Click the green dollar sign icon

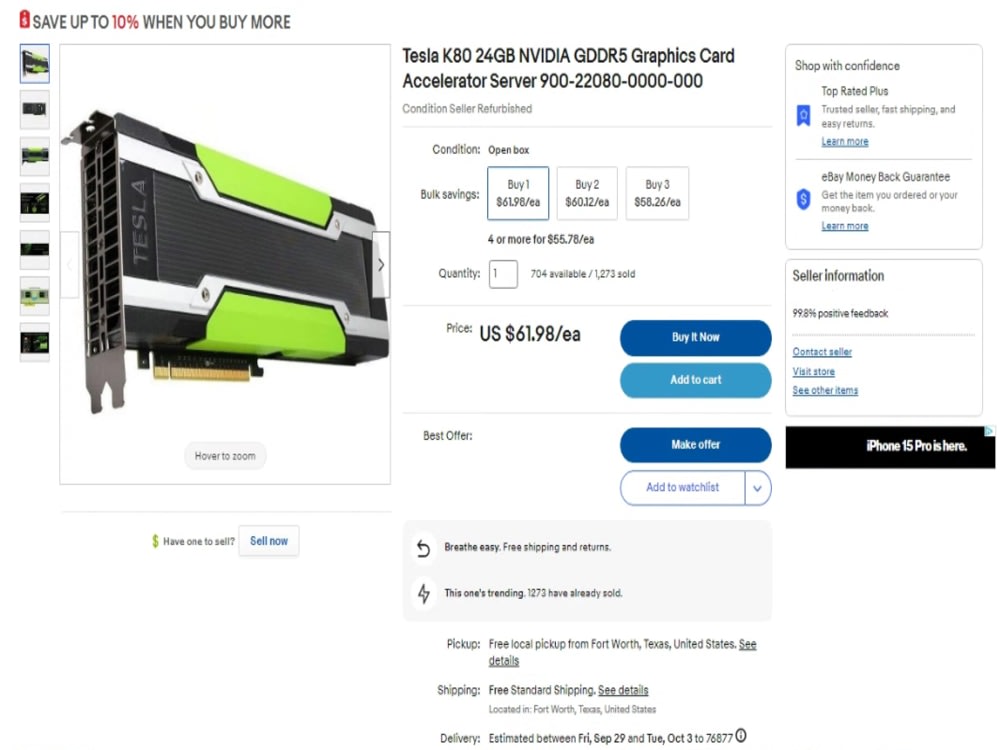point(155,541)
